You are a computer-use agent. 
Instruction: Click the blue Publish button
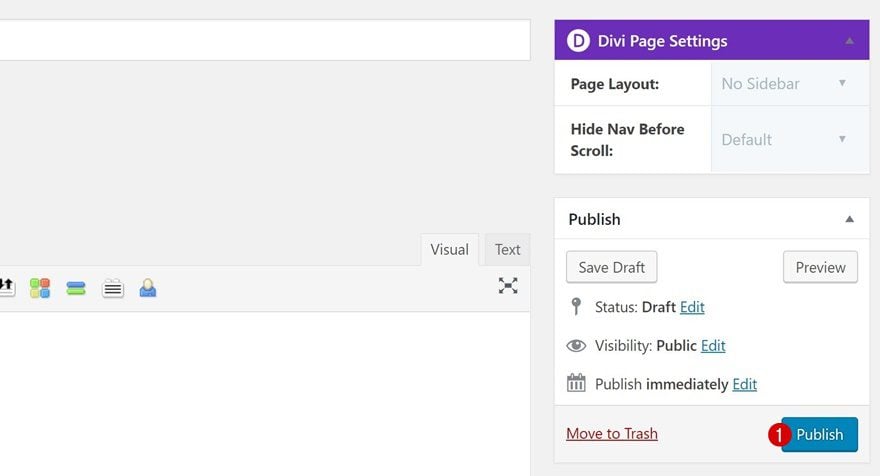pos(819,434)
